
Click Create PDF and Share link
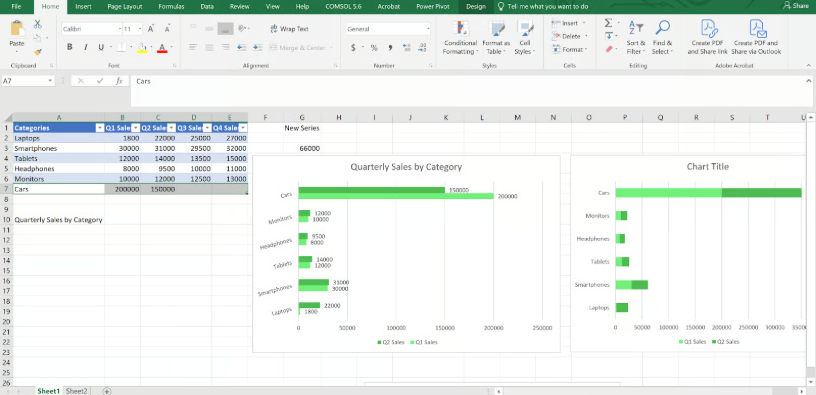click(x=707, y=37)
